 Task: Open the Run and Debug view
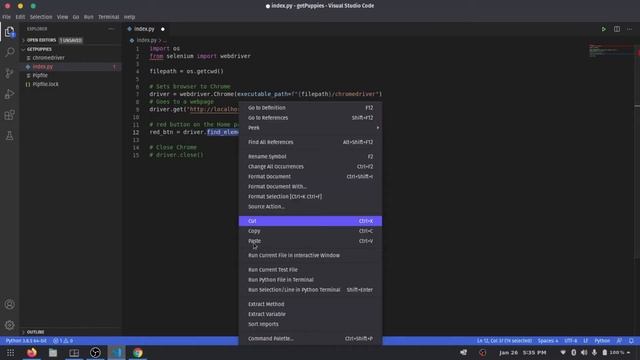pyautogui.click(x=9, y=94)
